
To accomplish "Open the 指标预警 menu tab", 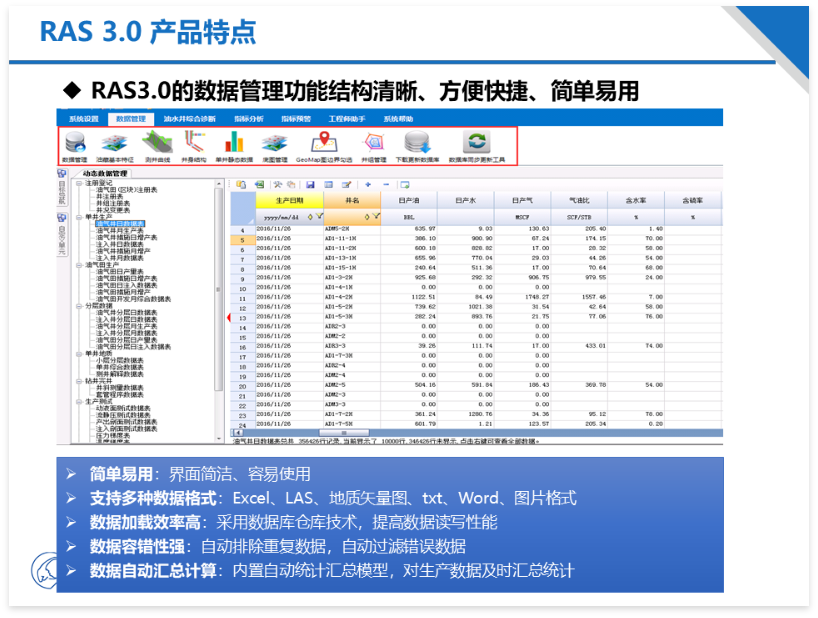I will [296, 119].
